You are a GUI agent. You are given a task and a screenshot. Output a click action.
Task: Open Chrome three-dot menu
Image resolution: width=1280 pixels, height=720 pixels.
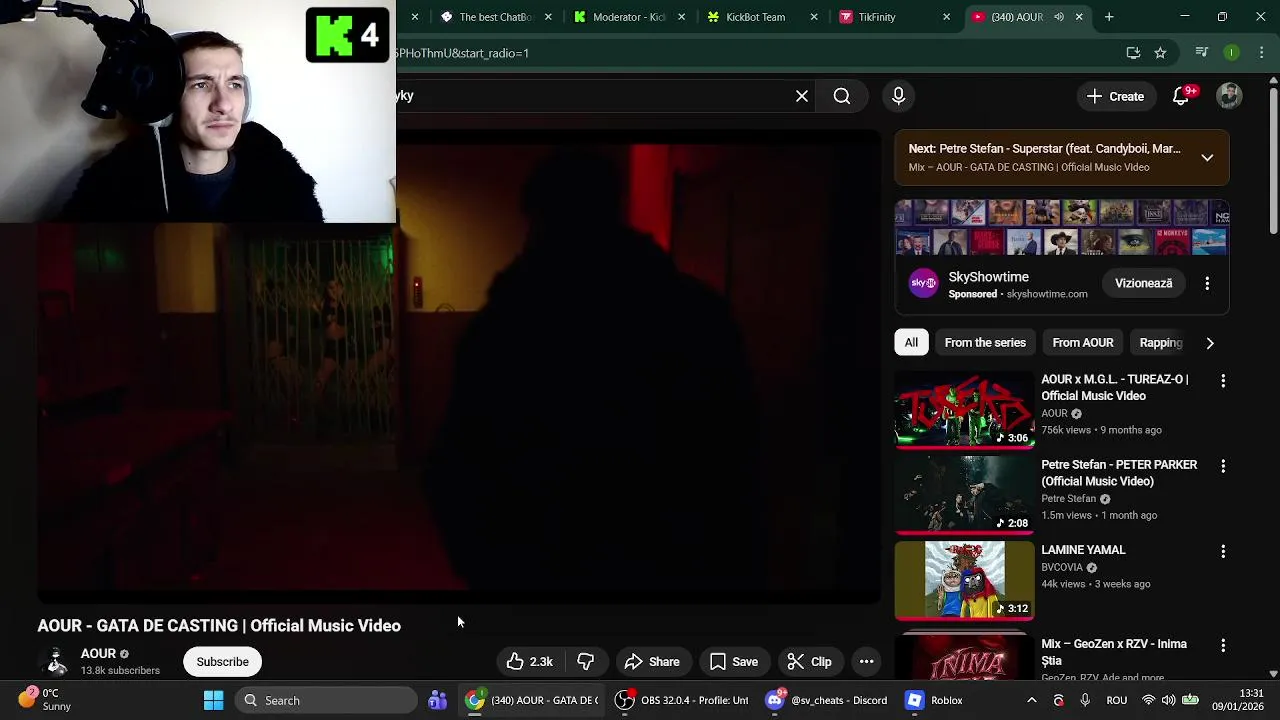click(1262, 53)
